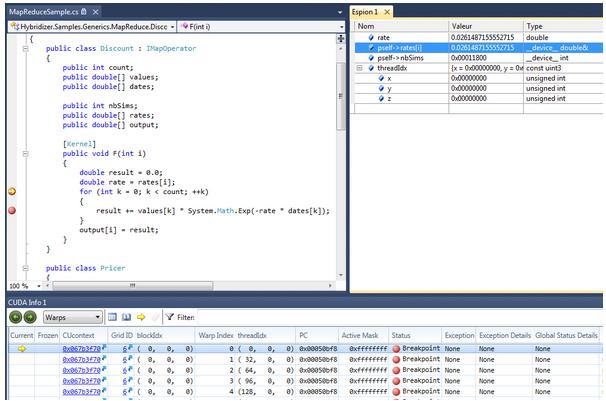Screen dimensions: 606x401
Task: Click the split editor icon above the scrollbar
Action: [342, 39]
